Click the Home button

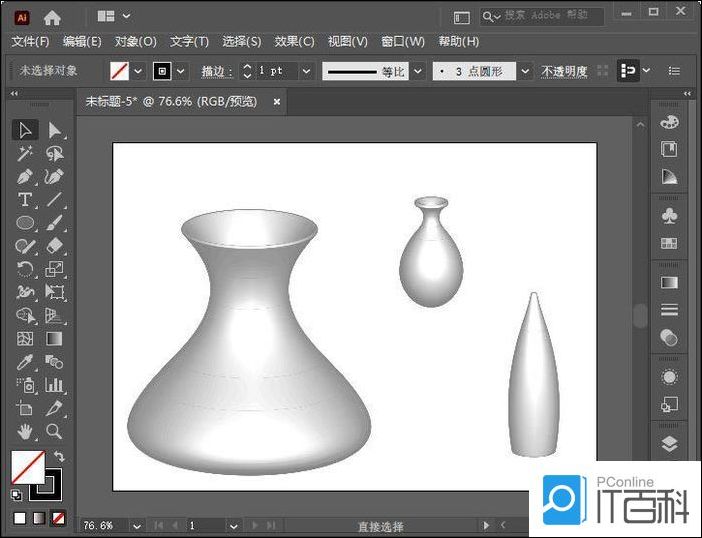[x=52, y=17]
